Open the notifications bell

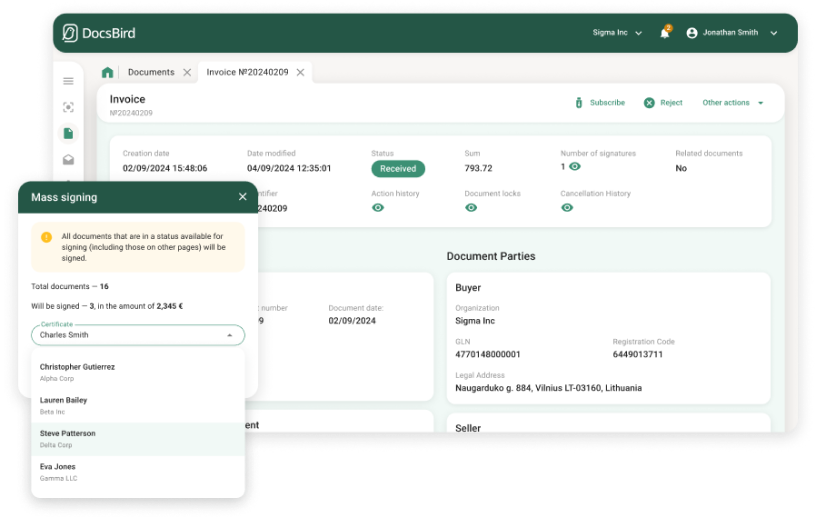(664, 33)
